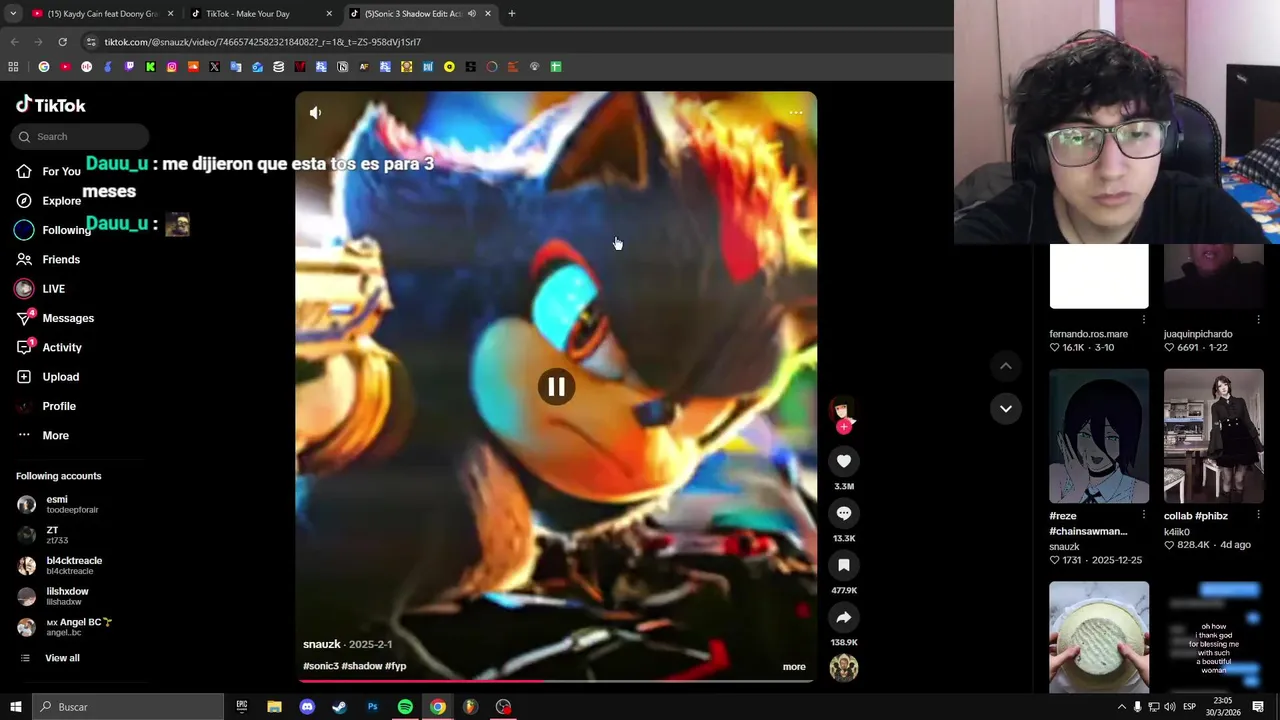
Task: Reload the current page
Action: [x=62, y=42]
